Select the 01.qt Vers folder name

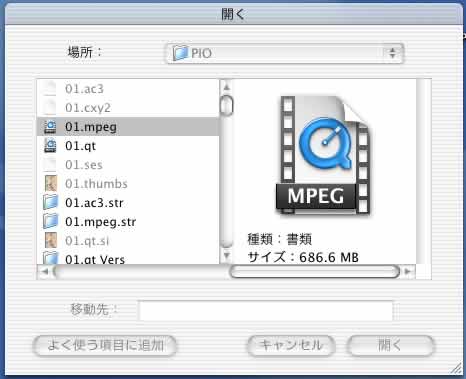coord(95,259)
